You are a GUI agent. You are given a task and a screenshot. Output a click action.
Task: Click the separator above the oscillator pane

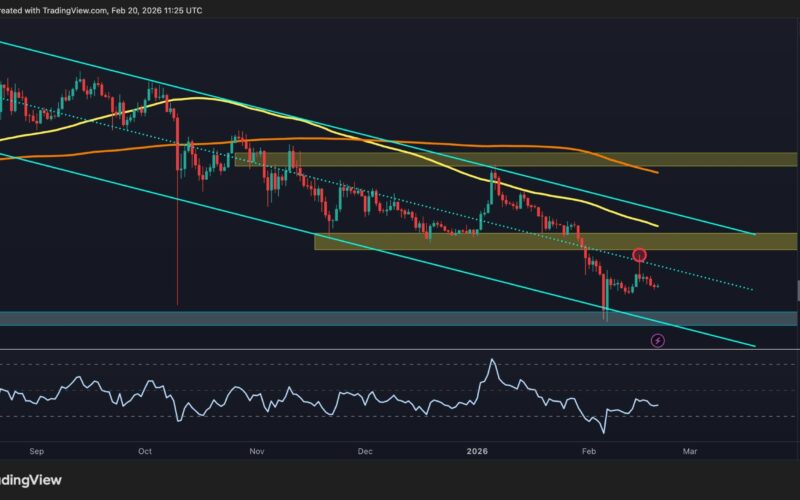(x=400, y=349)
